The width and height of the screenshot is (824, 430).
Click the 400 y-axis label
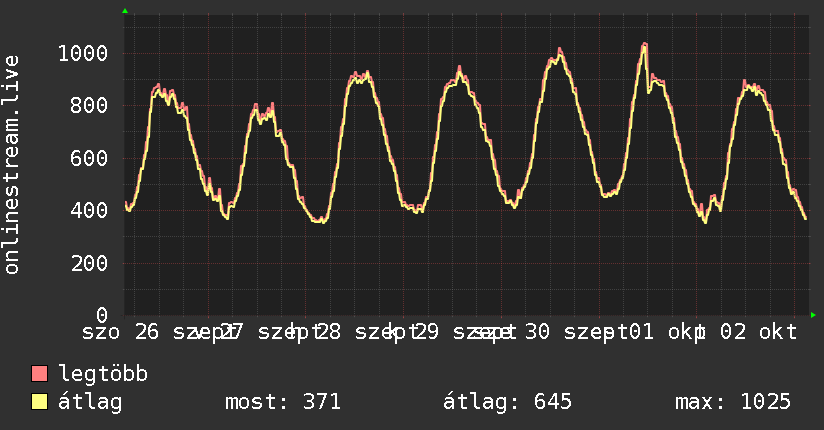tap(89, 211)
